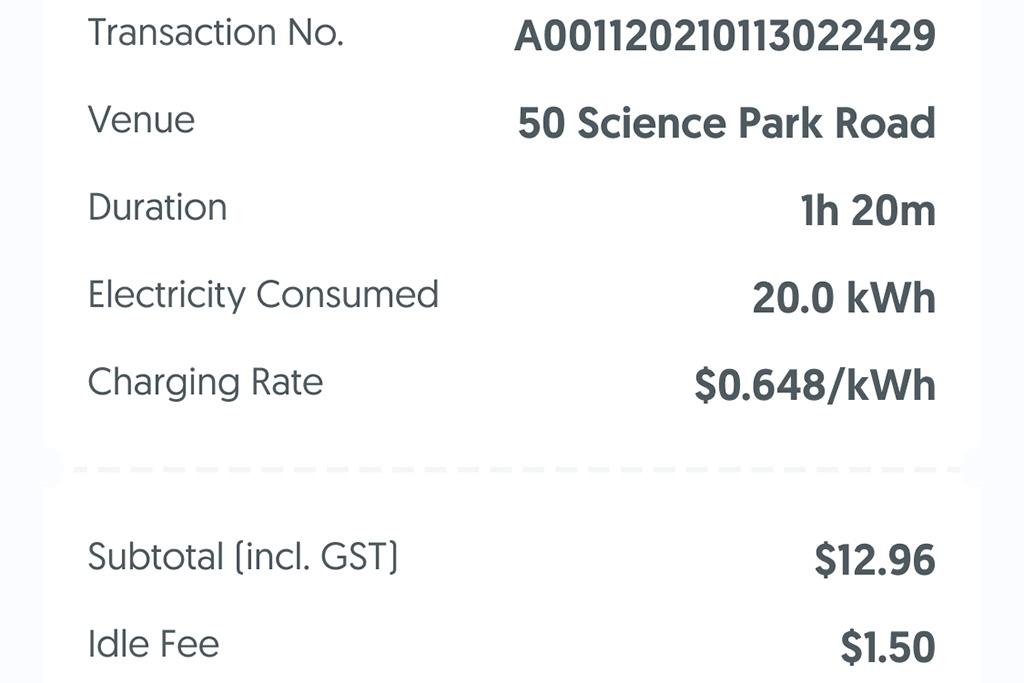
Task: Click the Transaction No. label
Action: tap(215, 33)
